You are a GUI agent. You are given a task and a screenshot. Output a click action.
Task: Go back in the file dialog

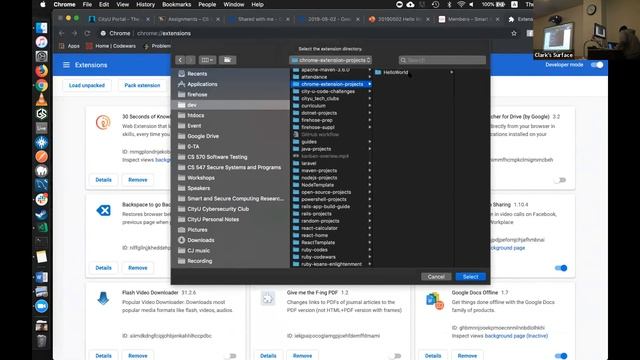tap(180, 60)
